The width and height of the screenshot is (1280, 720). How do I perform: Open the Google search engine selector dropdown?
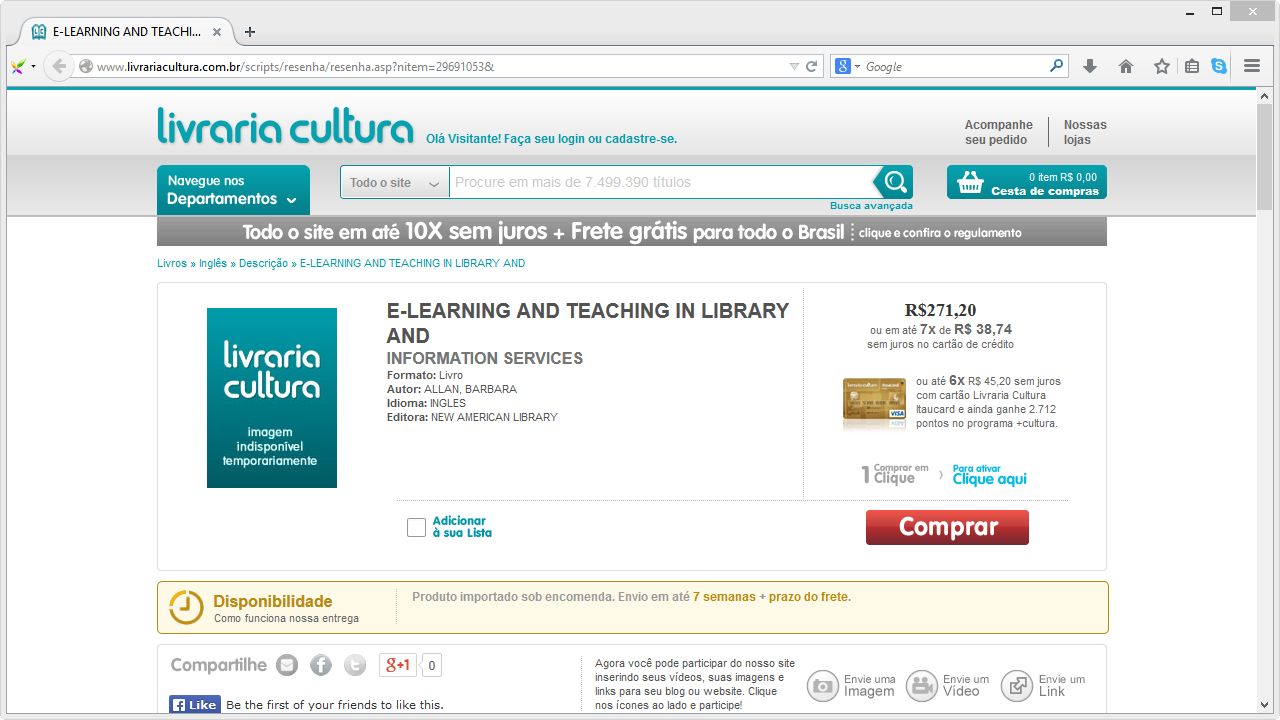(848, 67)
